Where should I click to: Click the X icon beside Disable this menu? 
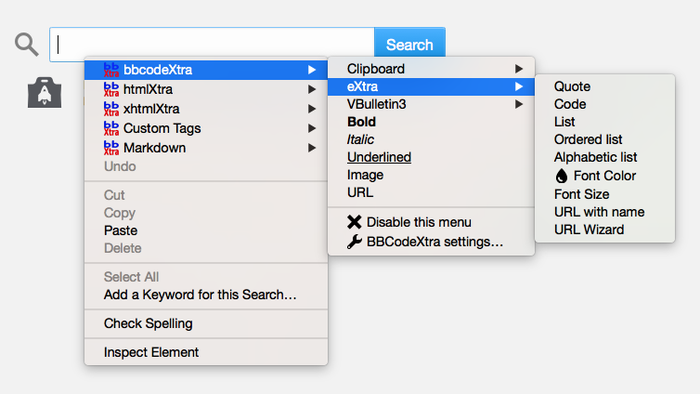[354, 222]
